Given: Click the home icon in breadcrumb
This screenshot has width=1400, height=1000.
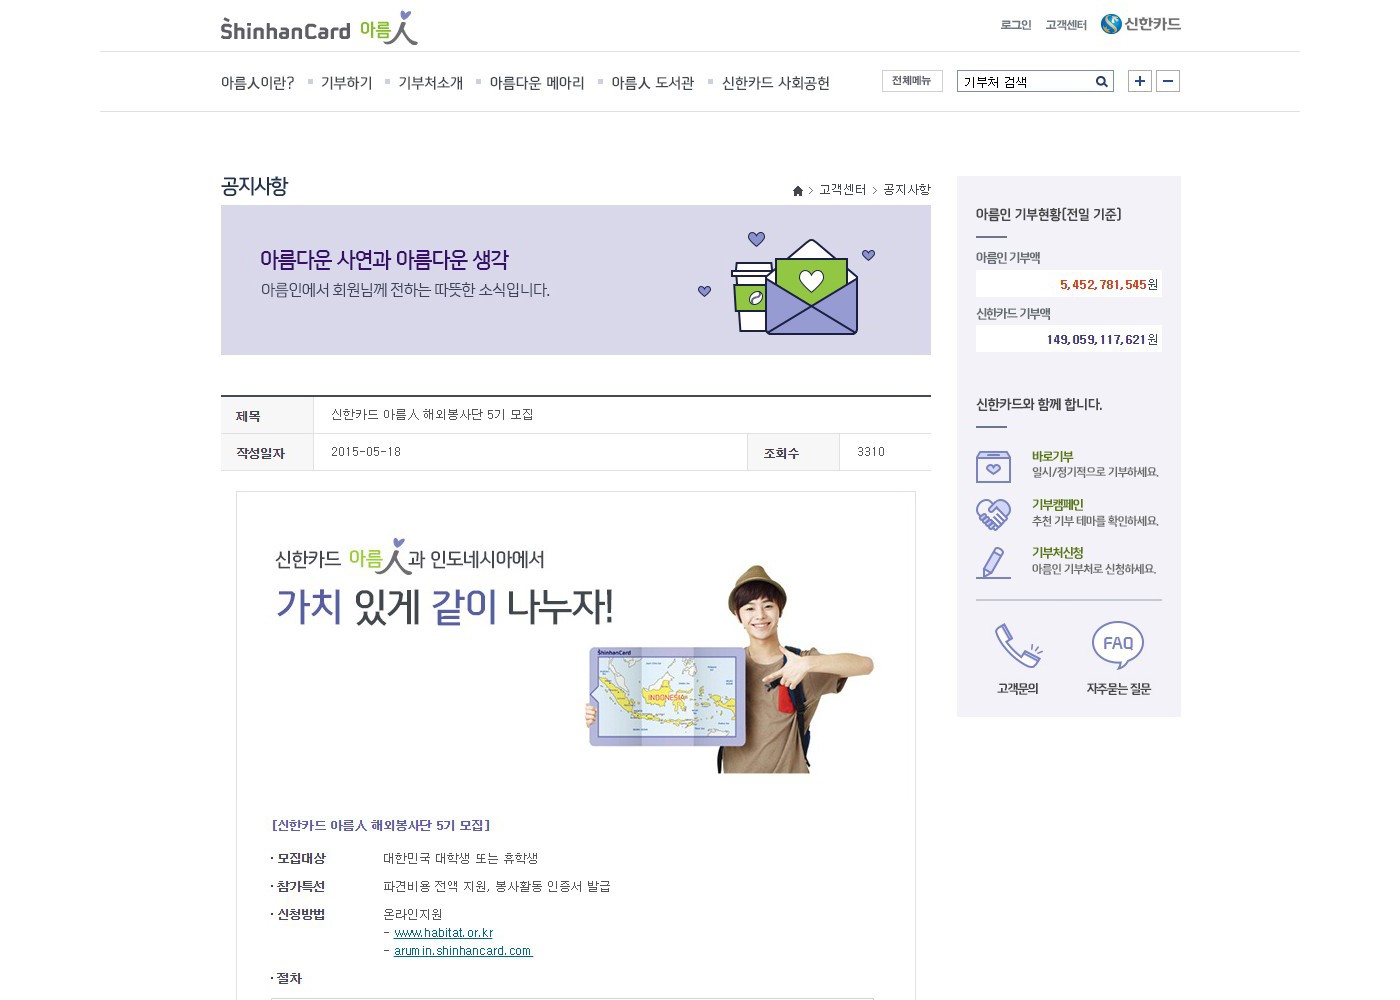Looking at the screenshot, I should [798, 190].
